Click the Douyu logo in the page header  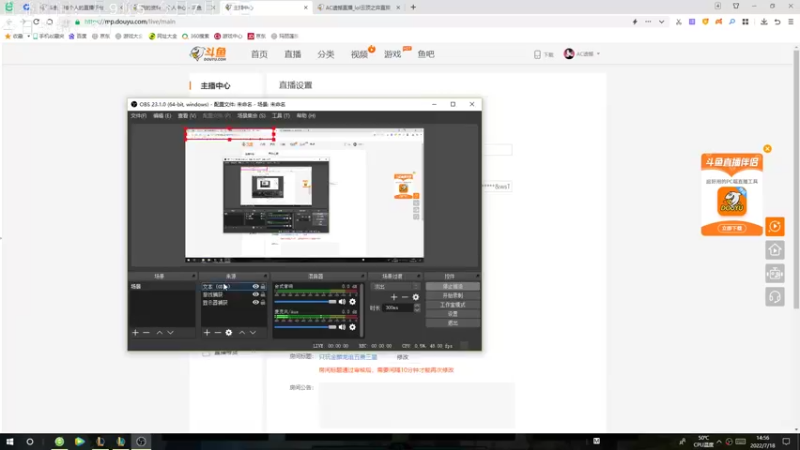click(x=208, y=54)
